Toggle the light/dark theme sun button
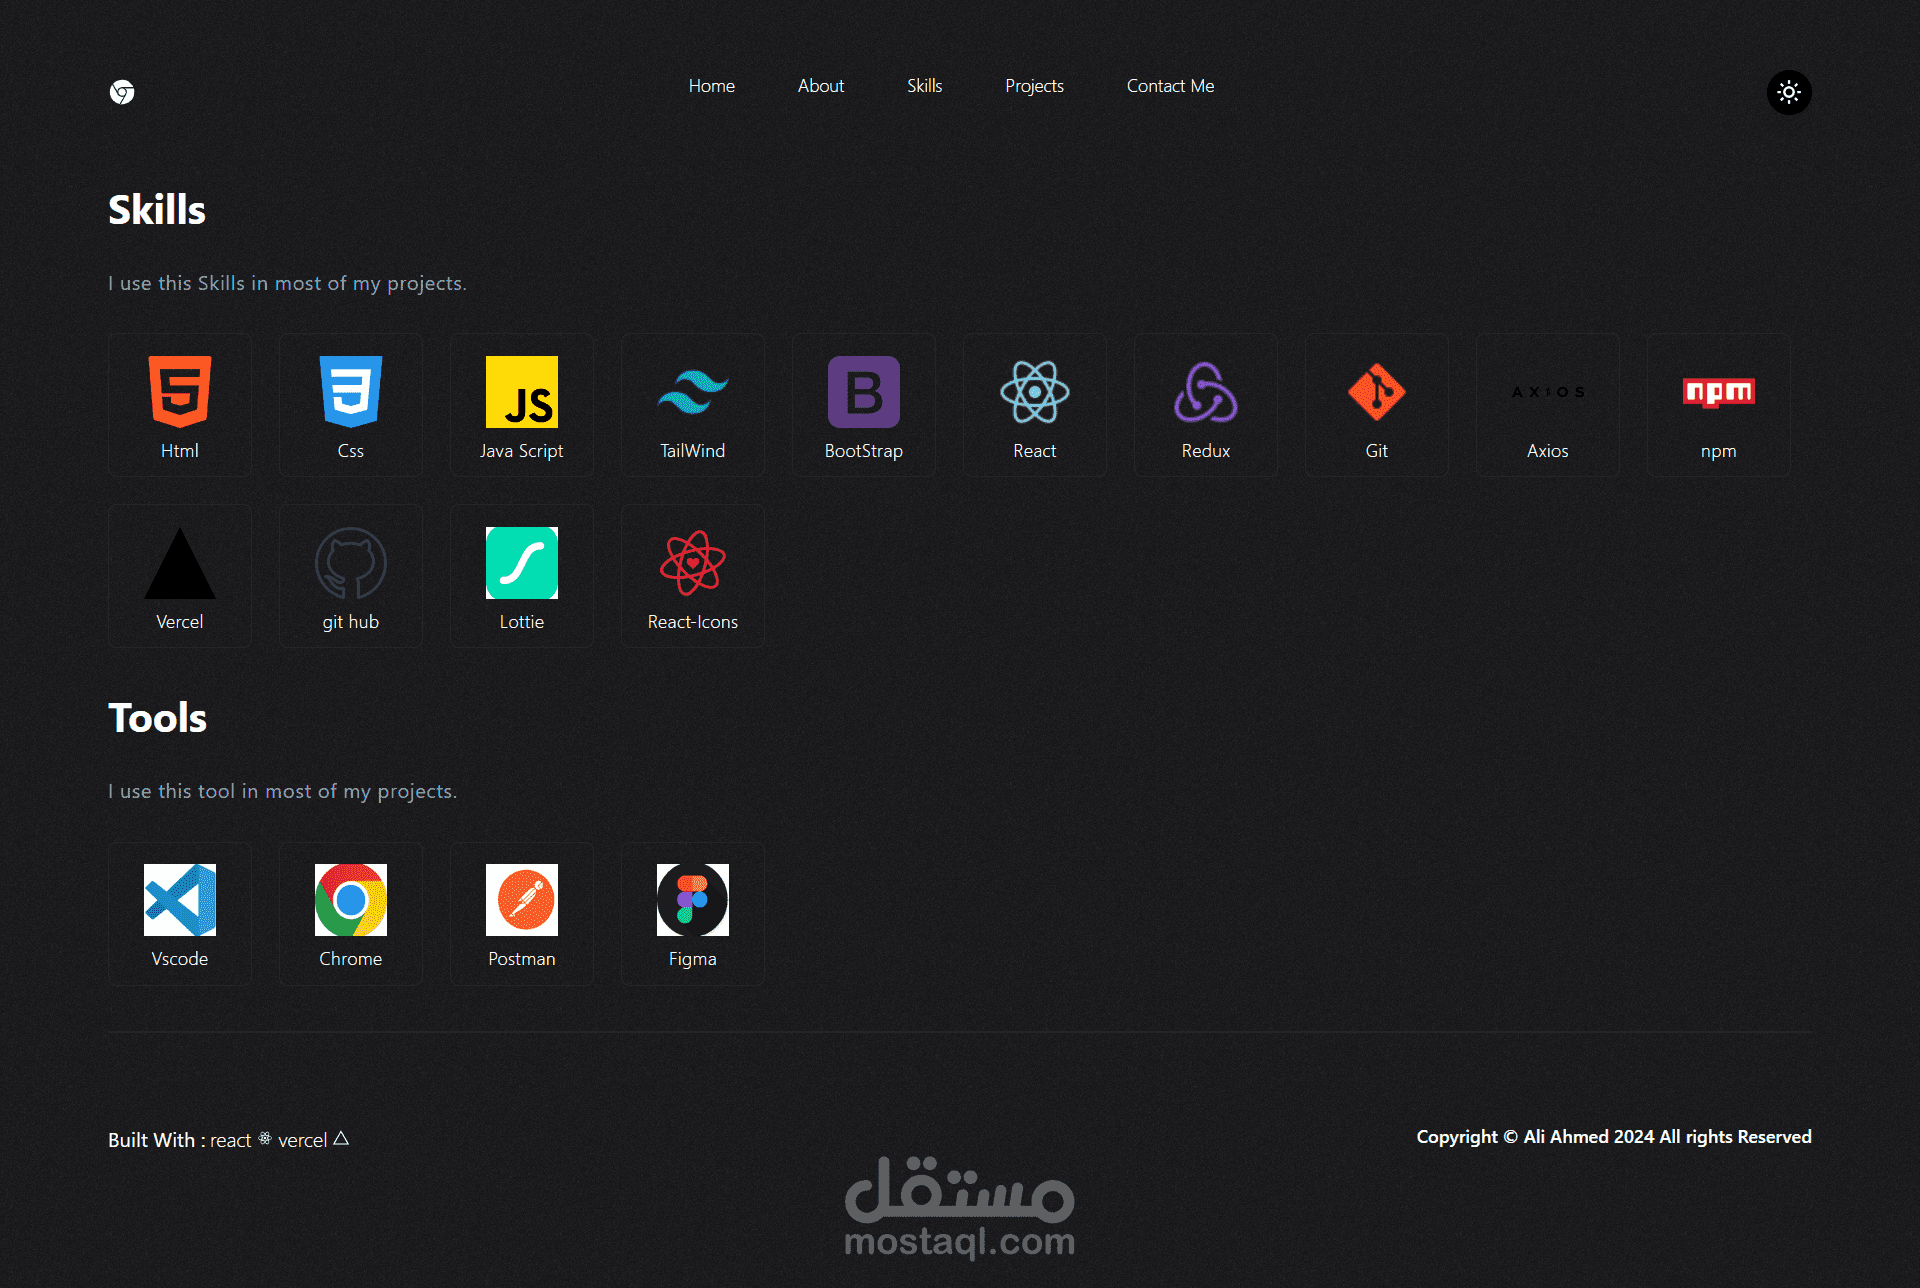1920x1288 pixels. (1788, 92)
